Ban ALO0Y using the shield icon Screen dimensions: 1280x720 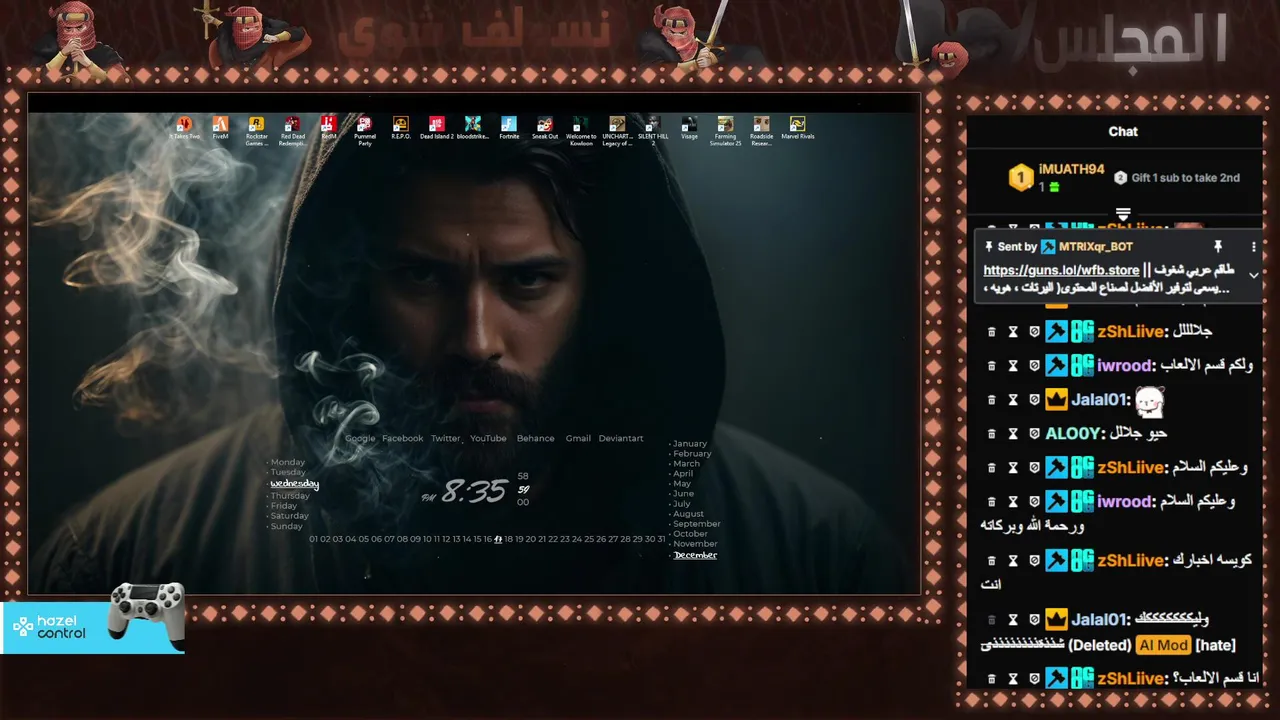1034,434
